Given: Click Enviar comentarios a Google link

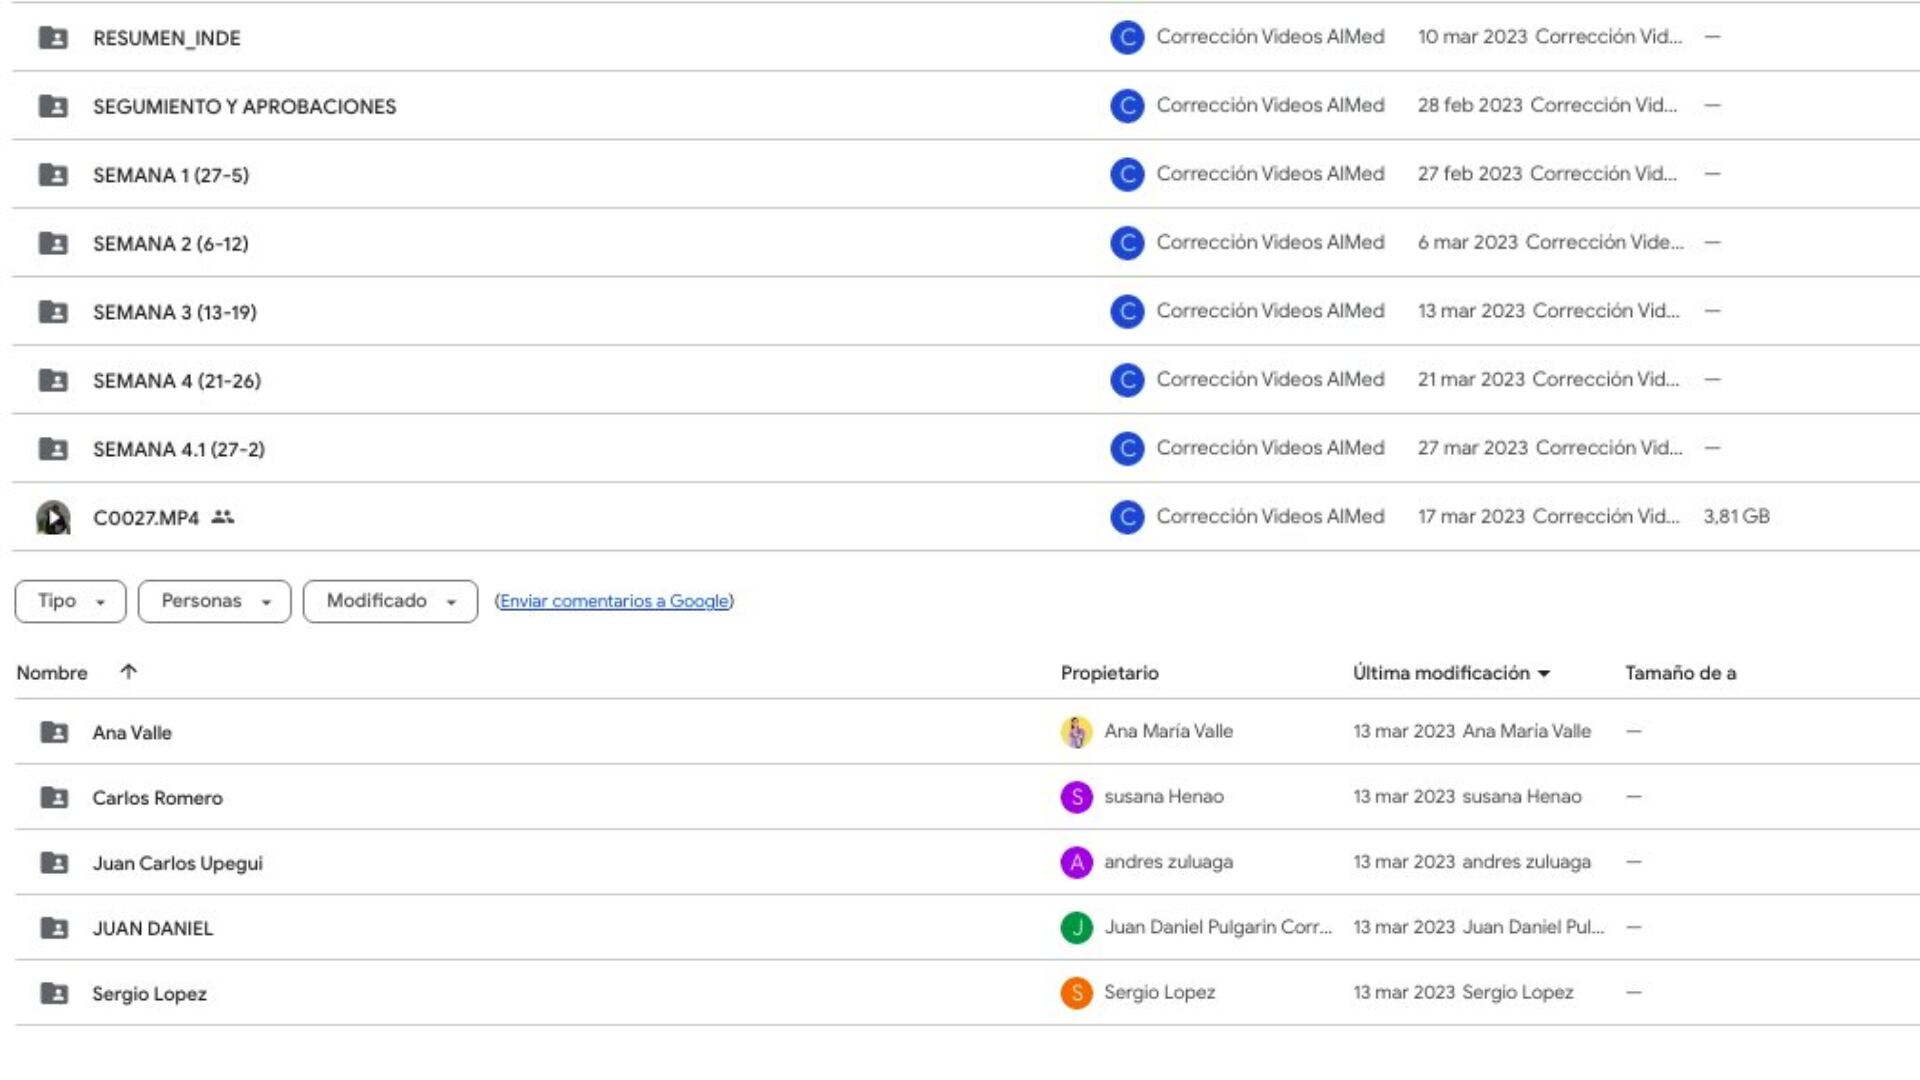Looking at the screenshot, I should tap(614, 601).
